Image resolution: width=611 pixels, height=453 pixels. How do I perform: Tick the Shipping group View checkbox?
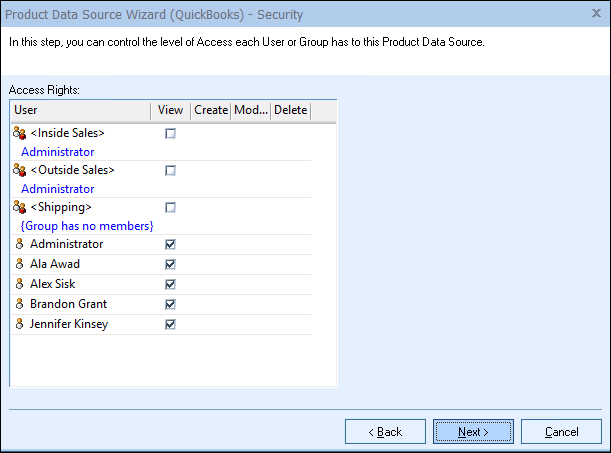pos(170,207)
